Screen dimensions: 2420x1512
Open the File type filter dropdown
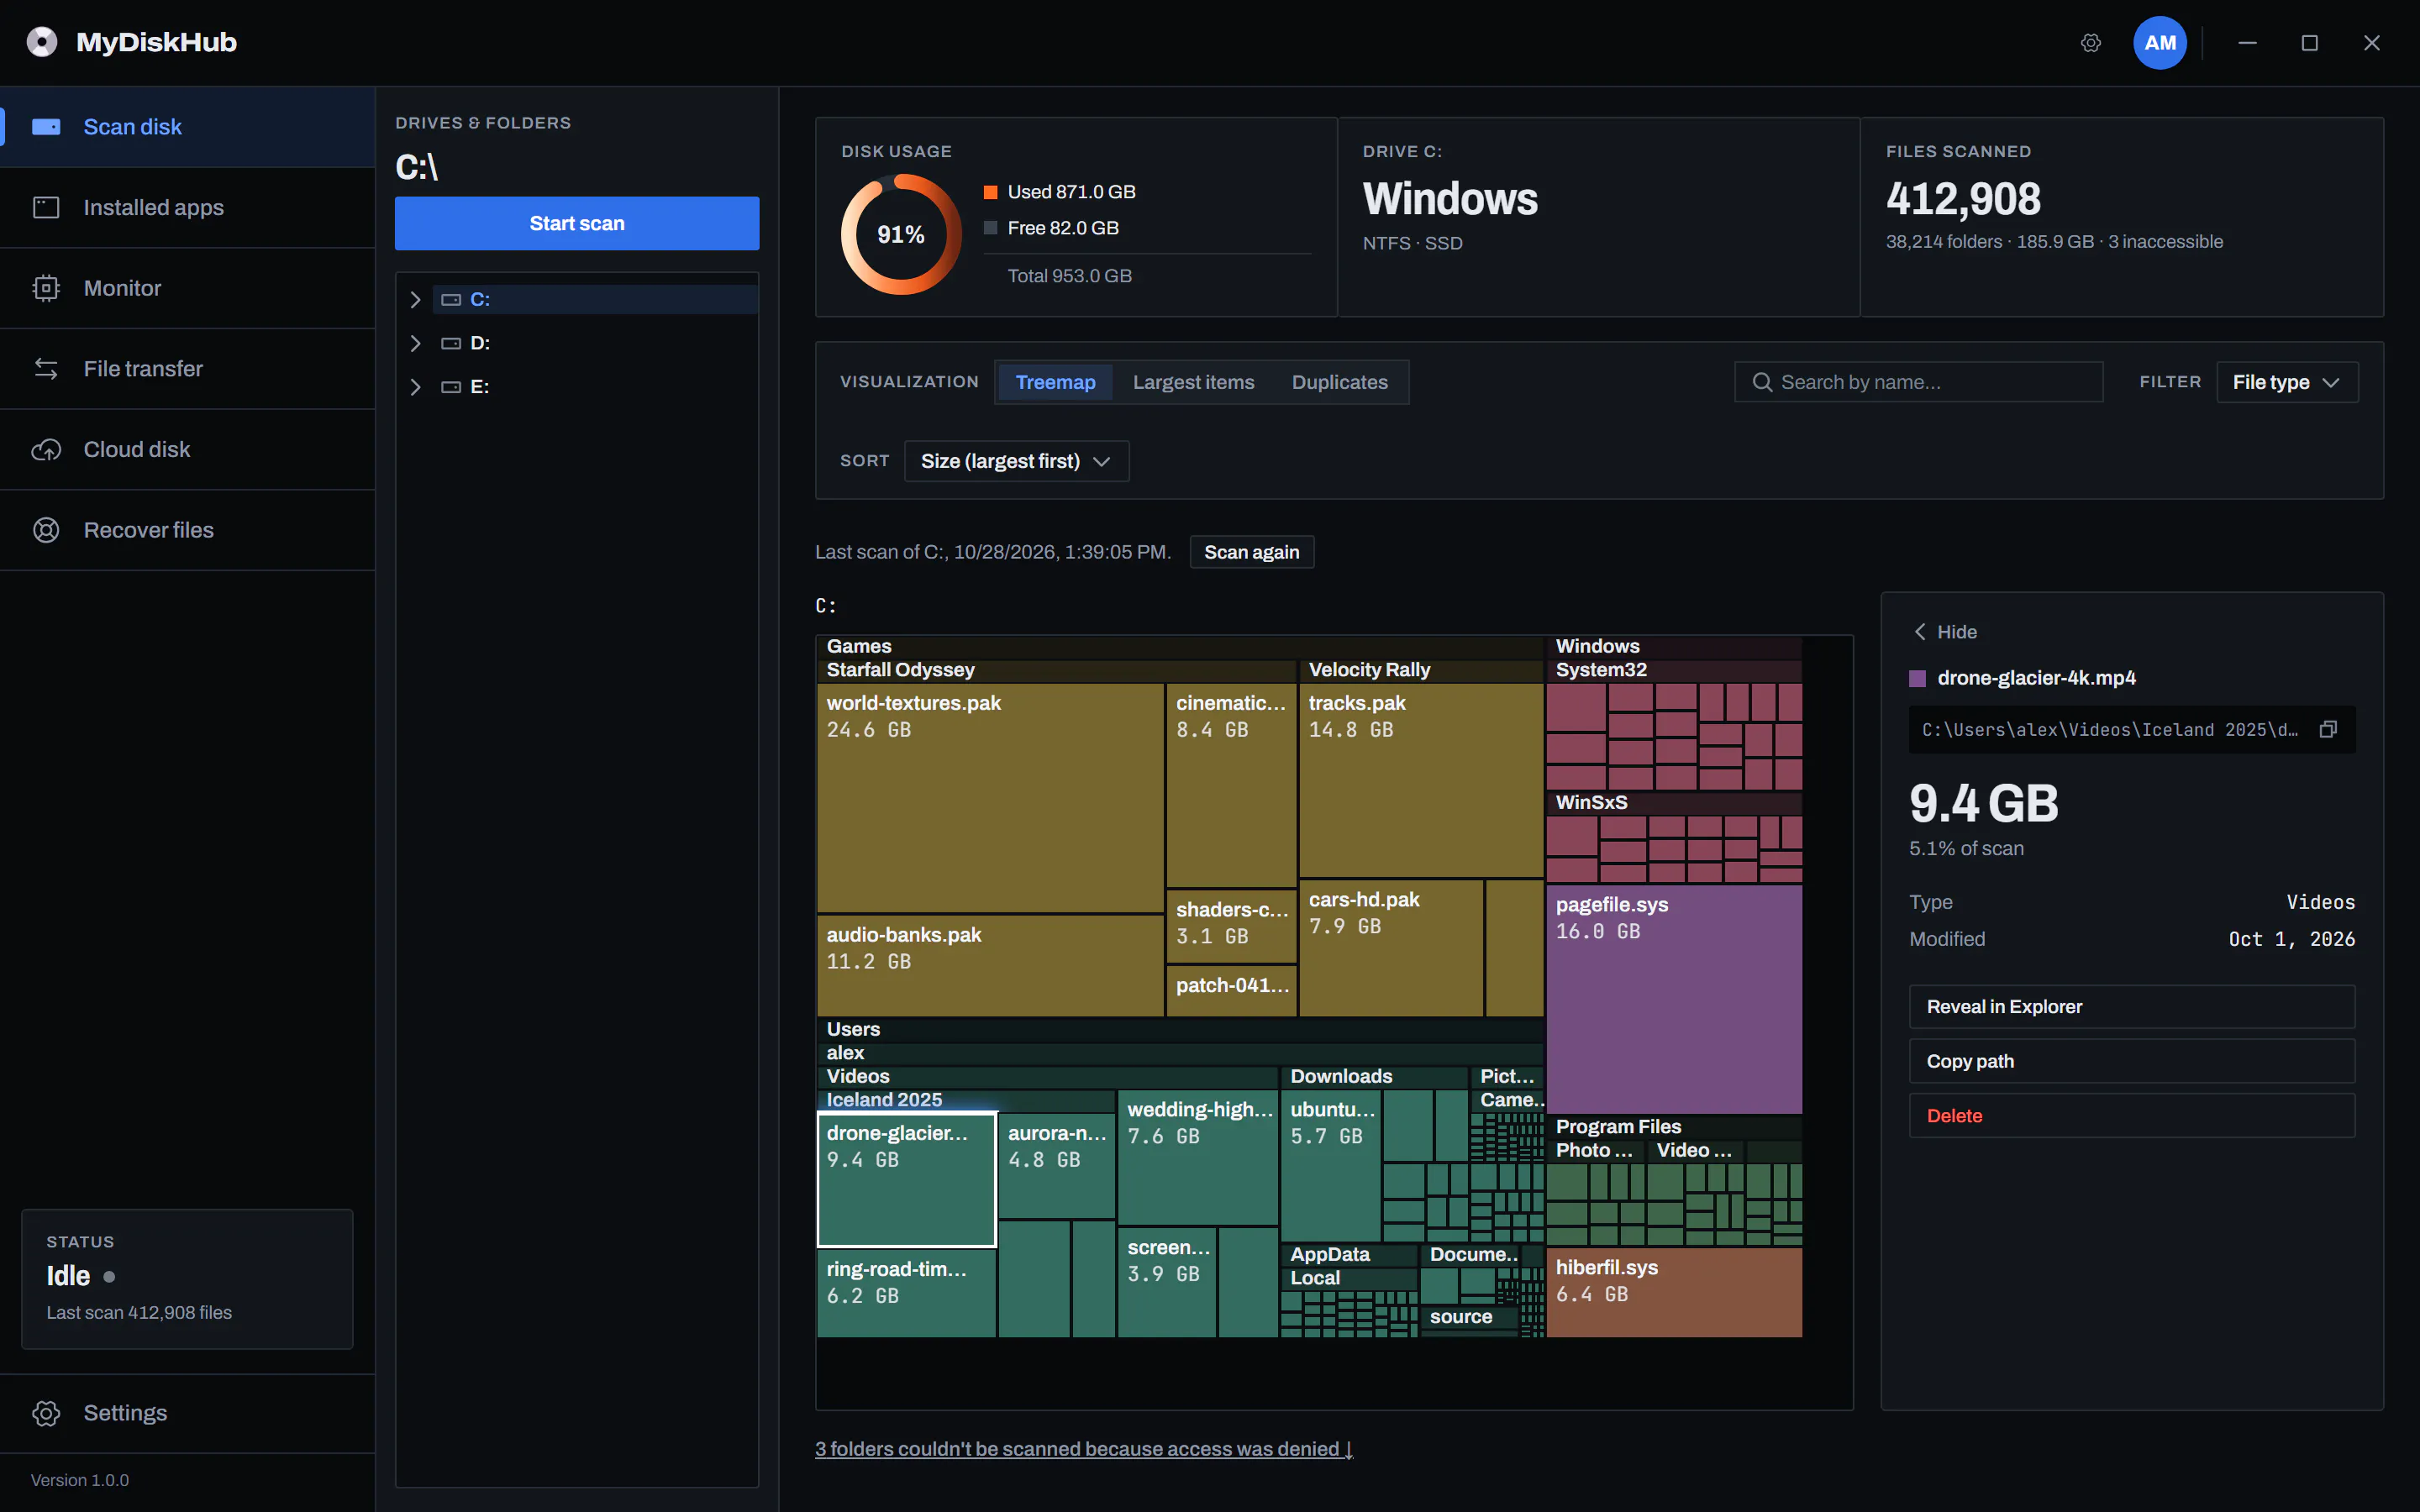pos(2287,382)
